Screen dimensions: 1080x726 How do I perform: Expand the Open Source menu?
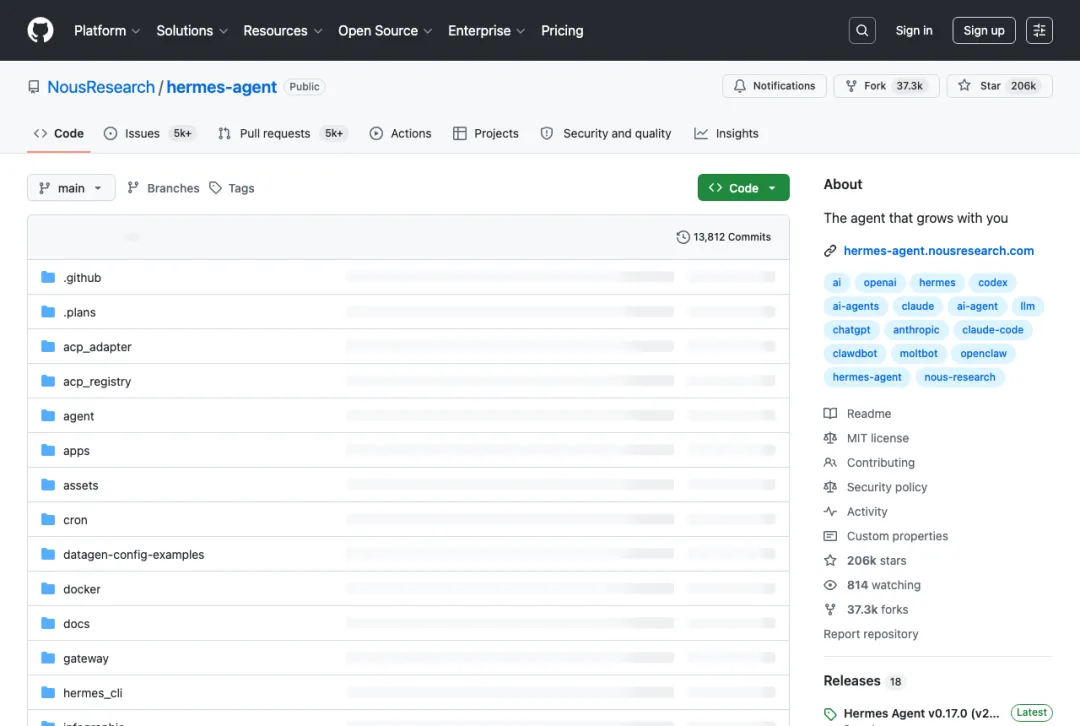(385, 31)
